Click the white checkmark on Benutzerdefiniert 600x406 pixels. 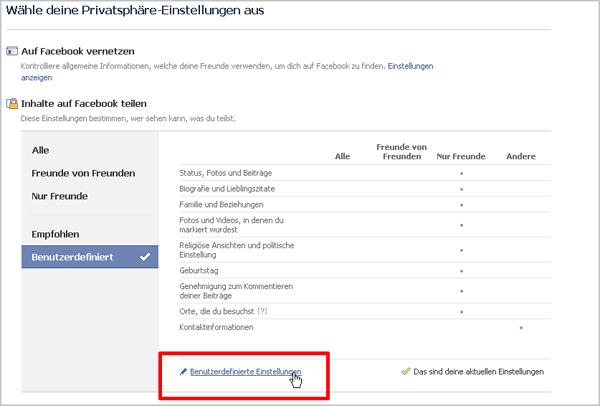click(145, 257)
